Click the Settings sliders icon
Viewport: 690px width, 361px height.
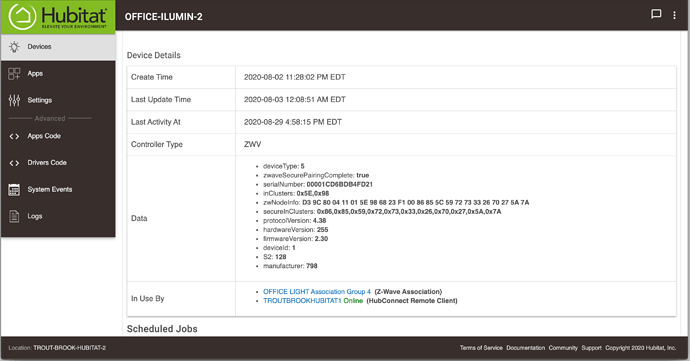[14, 100]
